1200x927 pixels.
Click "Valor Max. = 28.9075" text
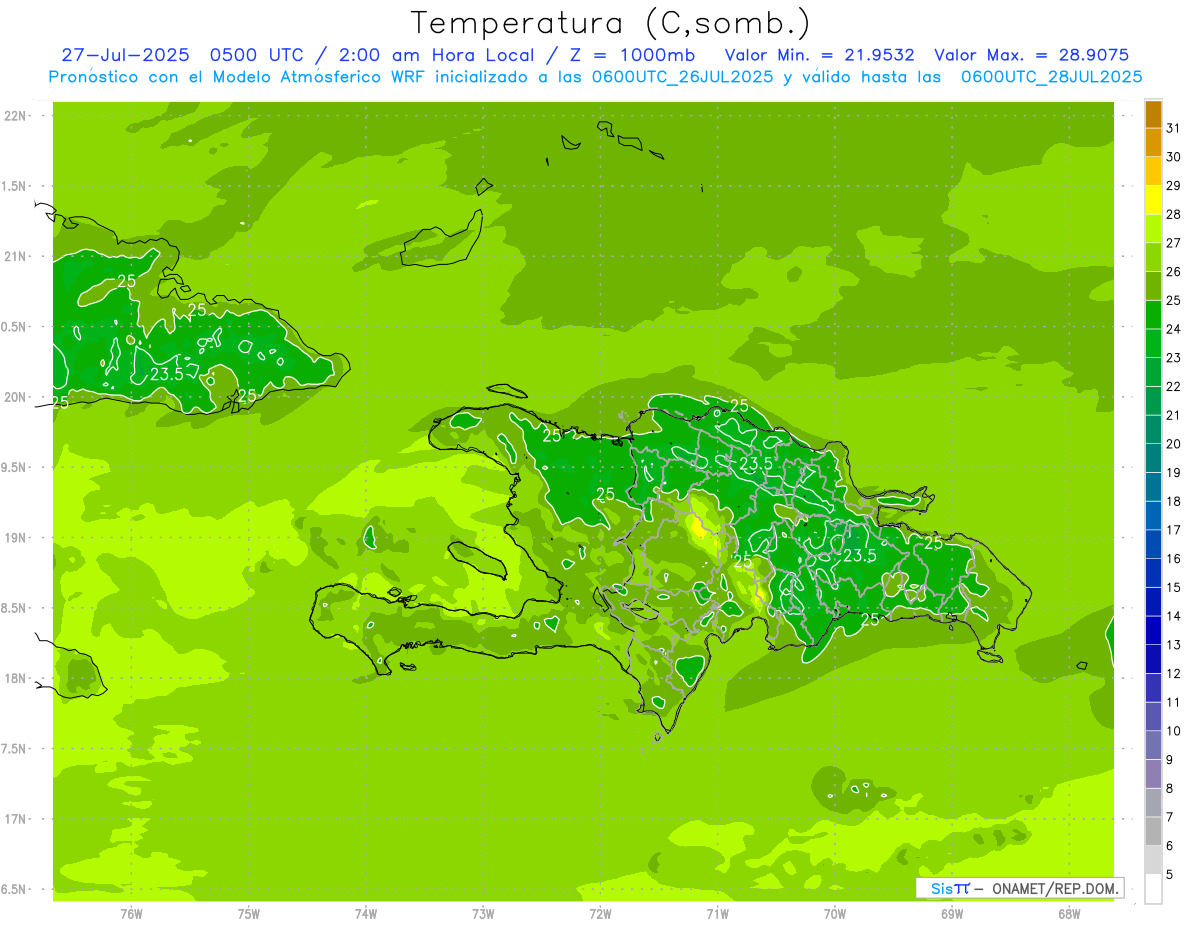point(1031,55)
